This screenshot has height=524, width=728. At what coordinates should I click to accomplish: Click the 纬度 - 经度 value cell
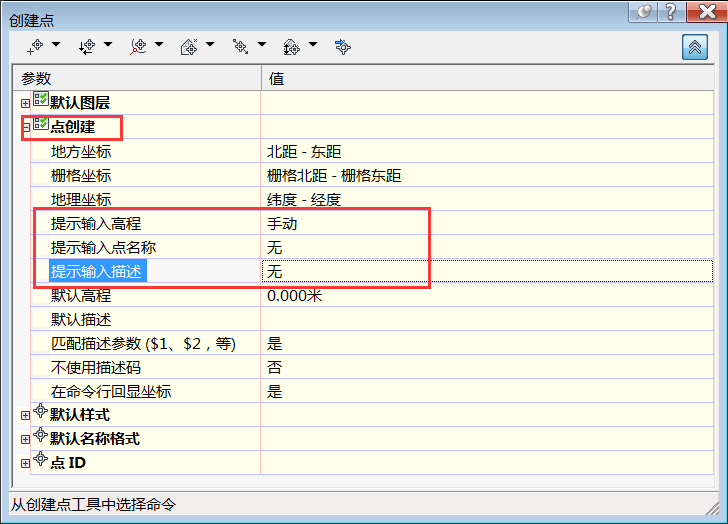pos(487,199)
